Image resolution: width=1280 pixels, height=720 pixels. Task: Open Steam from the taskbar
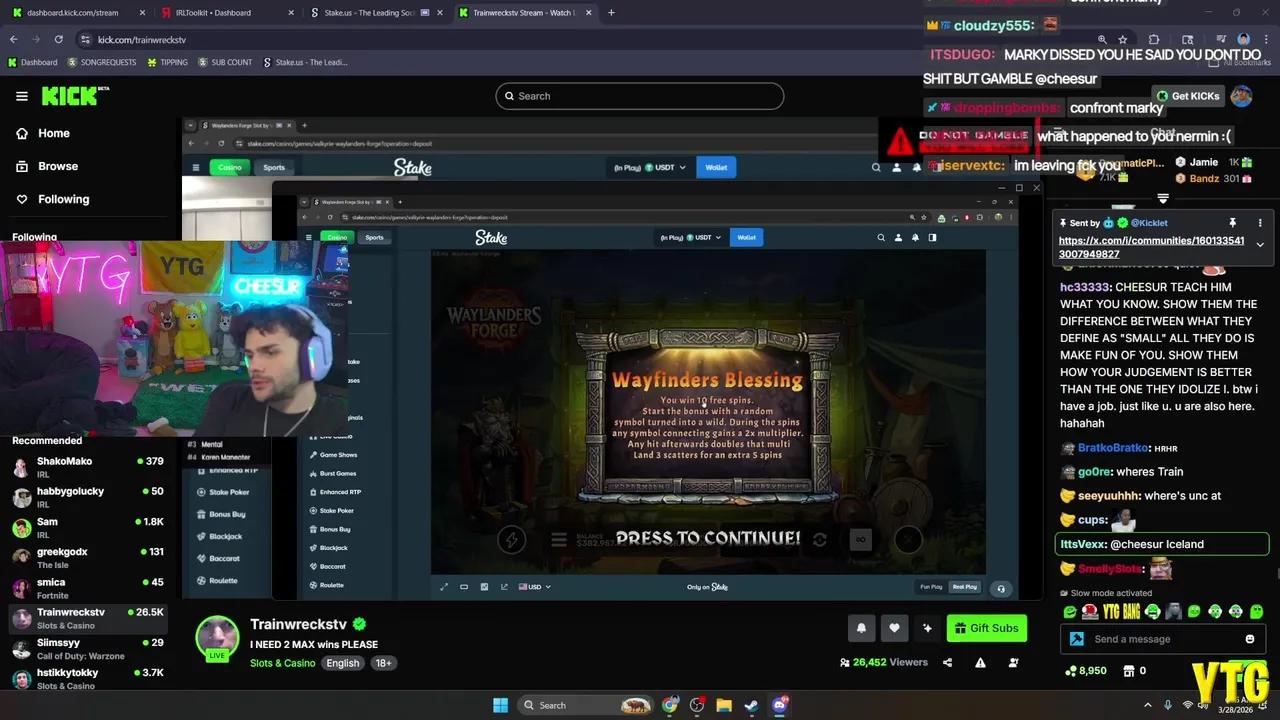click(751, 705)
